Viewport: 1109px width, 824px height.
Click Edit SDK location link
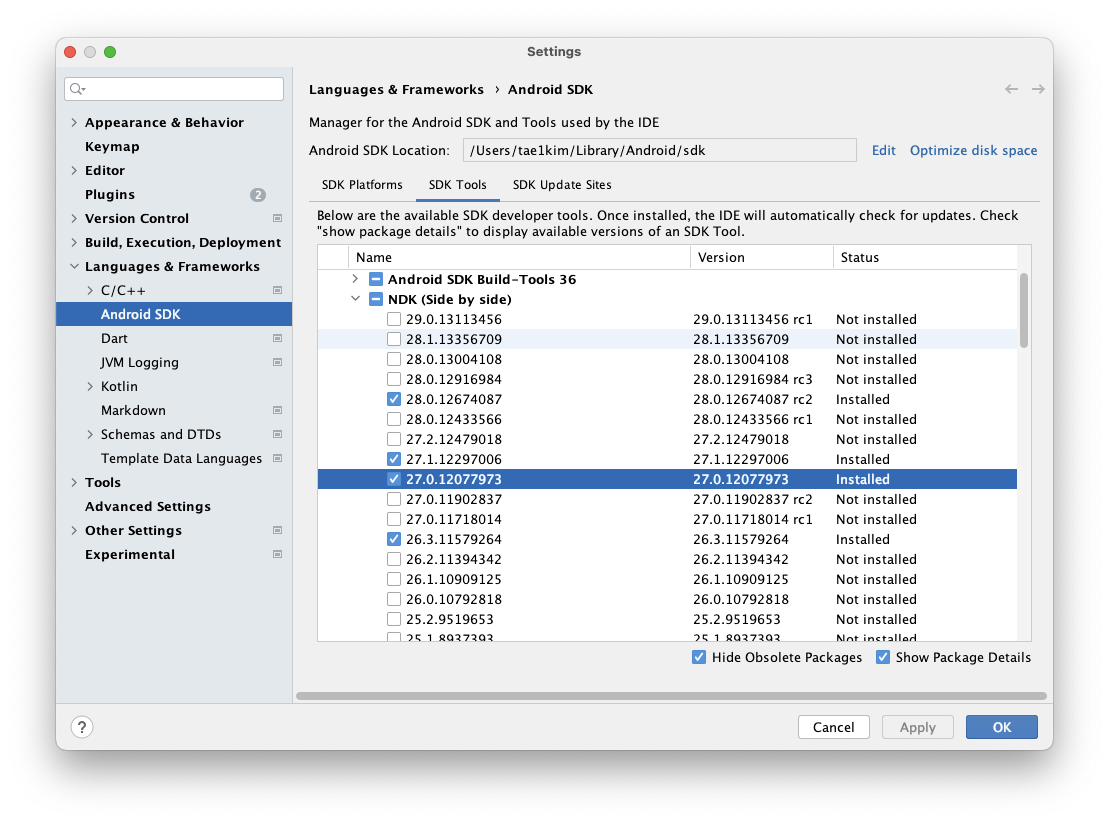(883, 151)
